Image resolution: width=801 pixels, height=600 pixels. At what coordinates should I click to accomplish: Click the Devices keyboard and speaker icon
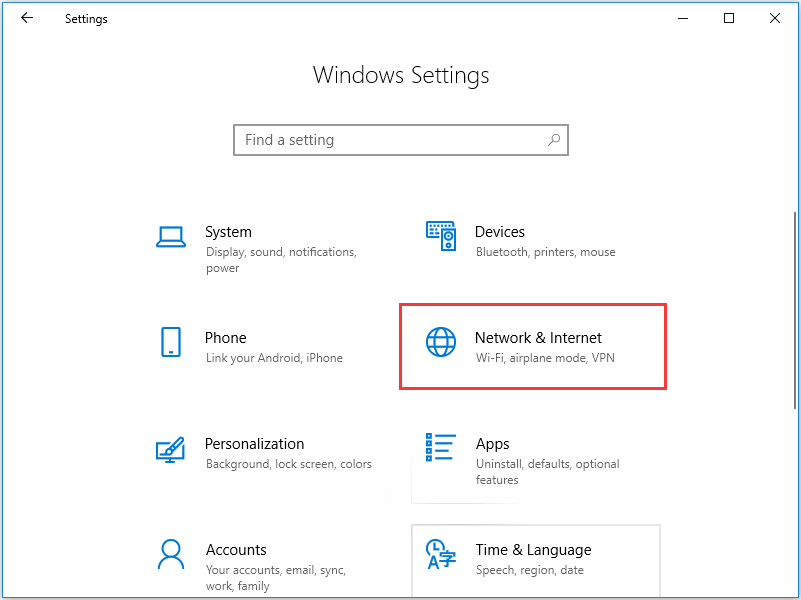coord(441,236)
